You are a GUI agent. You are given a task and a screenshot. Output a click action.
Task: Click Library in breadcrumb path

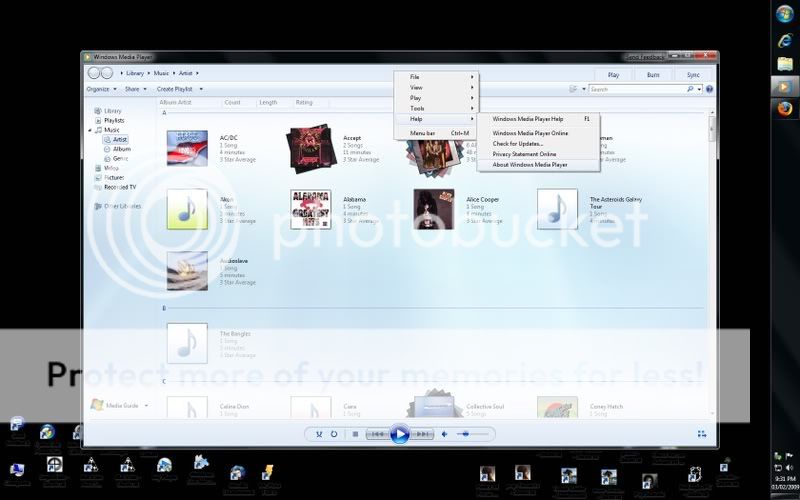(x=135, y=73)
